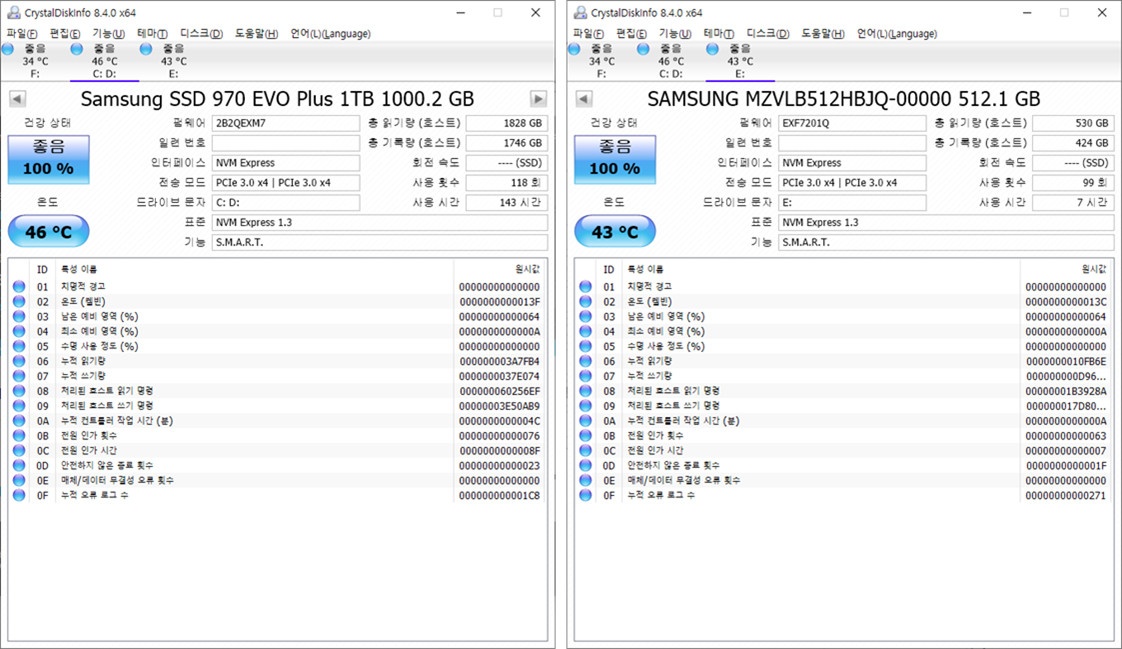Click PCIe 3.0 x4 transfer mode field in left window

[286, 182]
